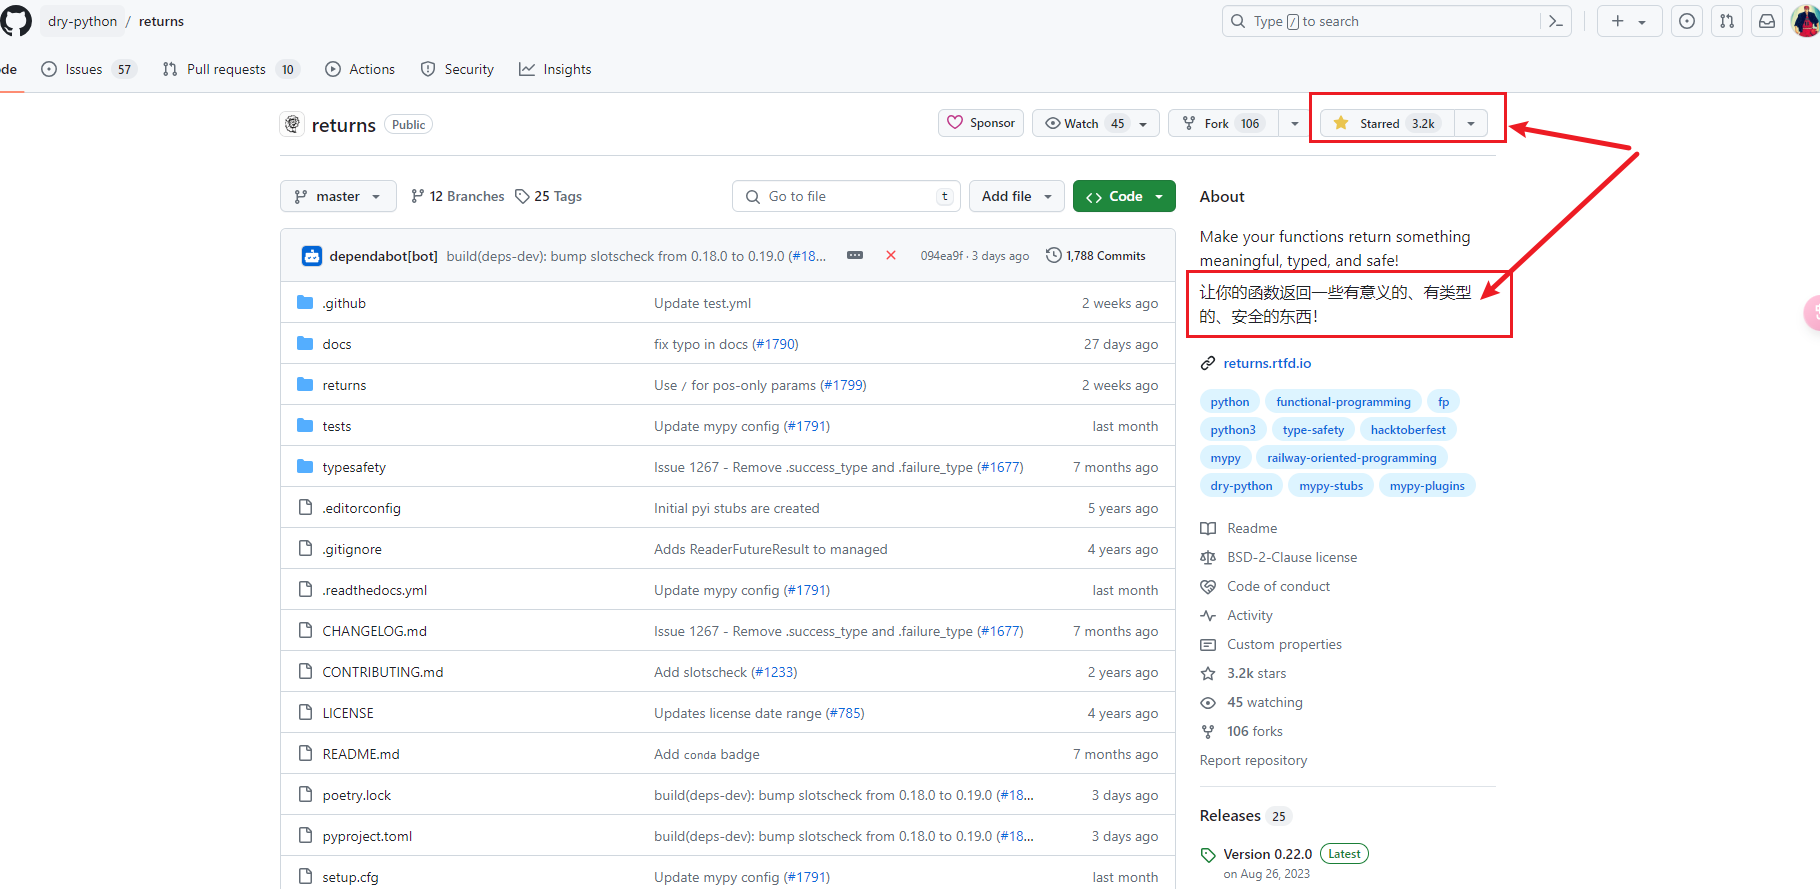Select the railway-oriented-programming topic tag
Viewport: 1820px width, 889px height.
tap(1351, 458)
